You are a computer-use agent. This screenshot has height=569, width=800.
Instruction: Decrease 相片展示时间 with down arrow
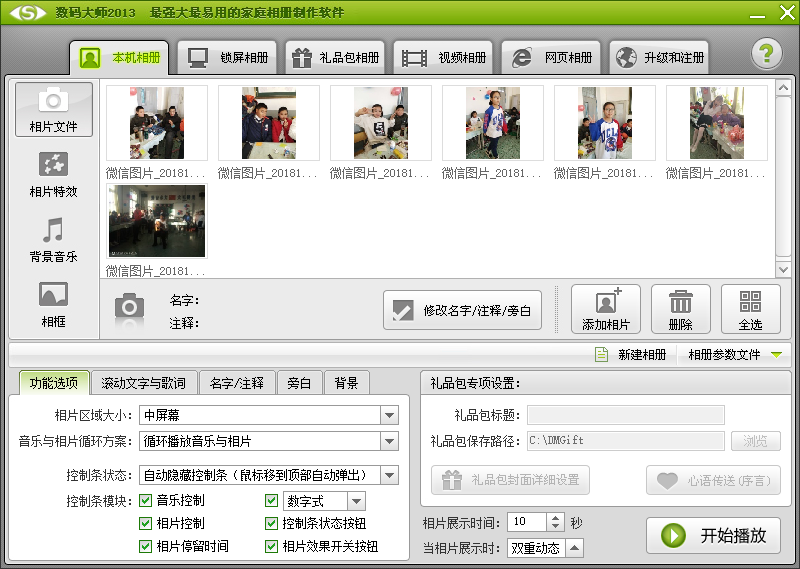[555, 527]
